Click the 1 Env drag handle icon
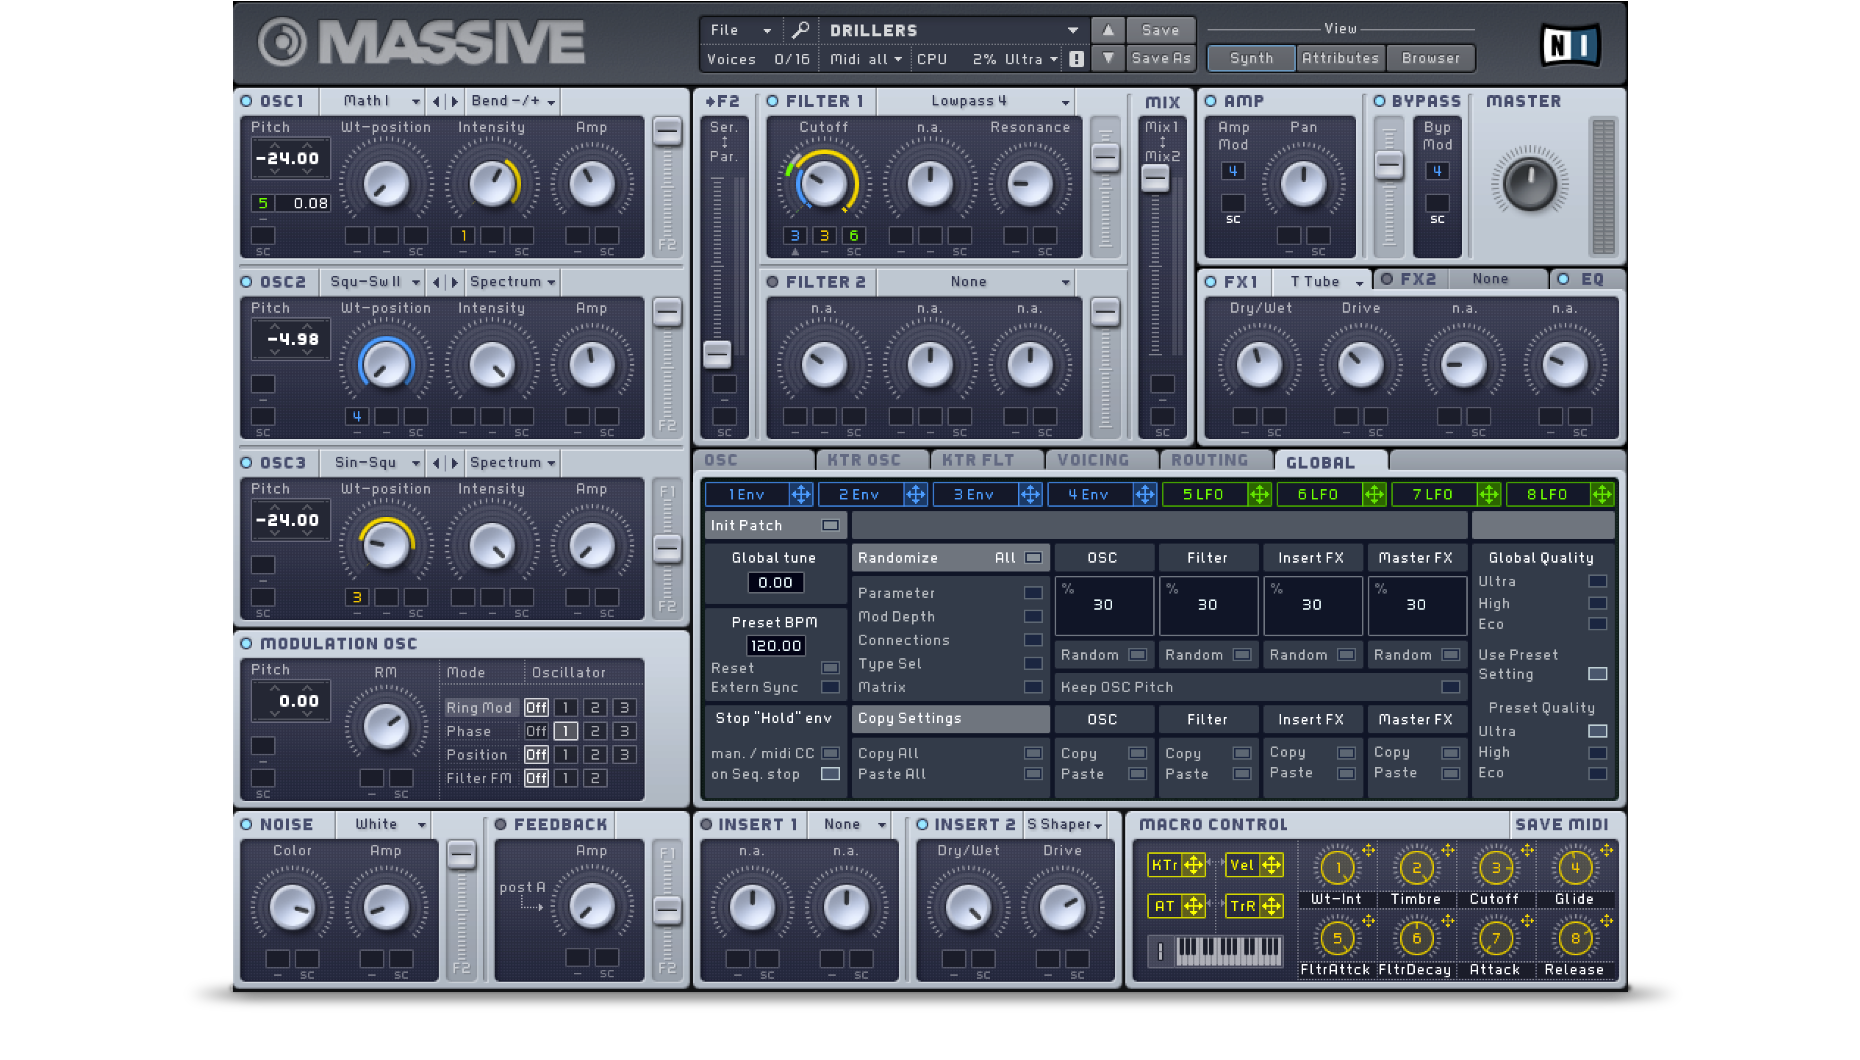The image size is (1860, 1060). tap(801, 494)
